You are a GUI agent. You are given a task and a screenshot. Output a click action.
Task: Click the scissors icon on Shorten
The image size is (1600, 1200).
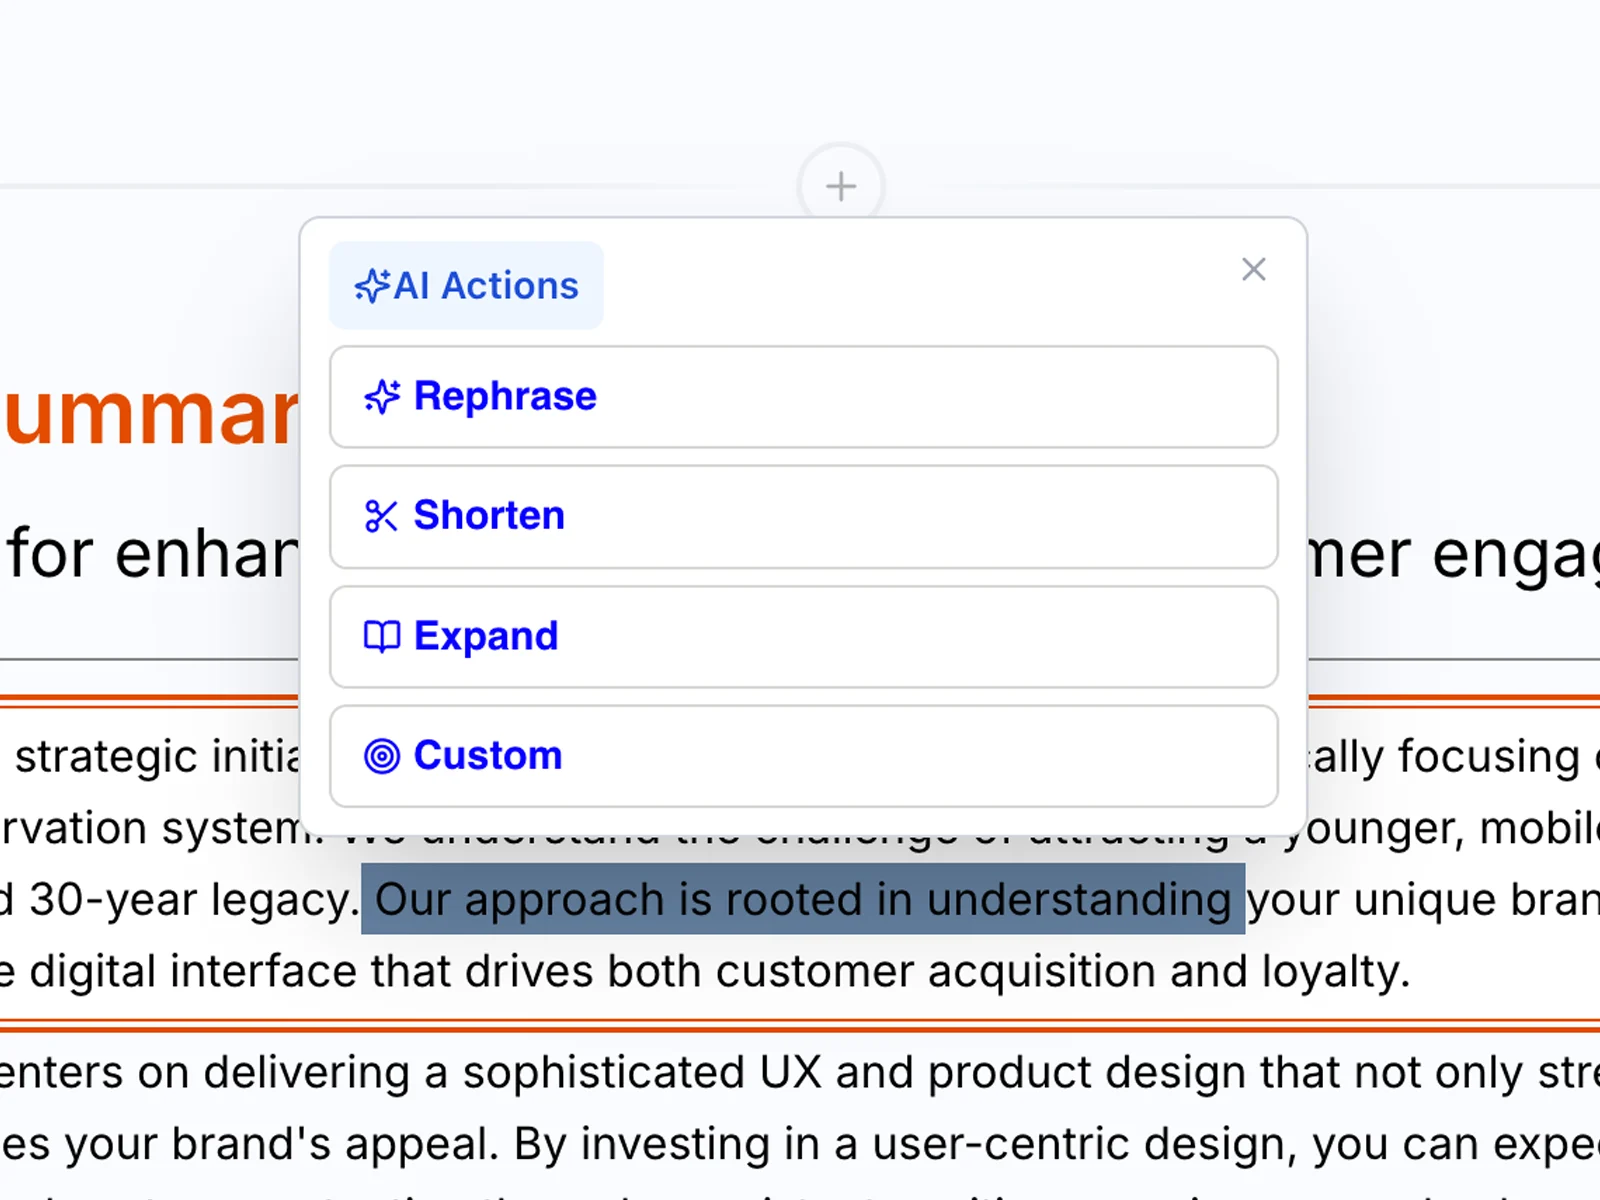(381, 516)
